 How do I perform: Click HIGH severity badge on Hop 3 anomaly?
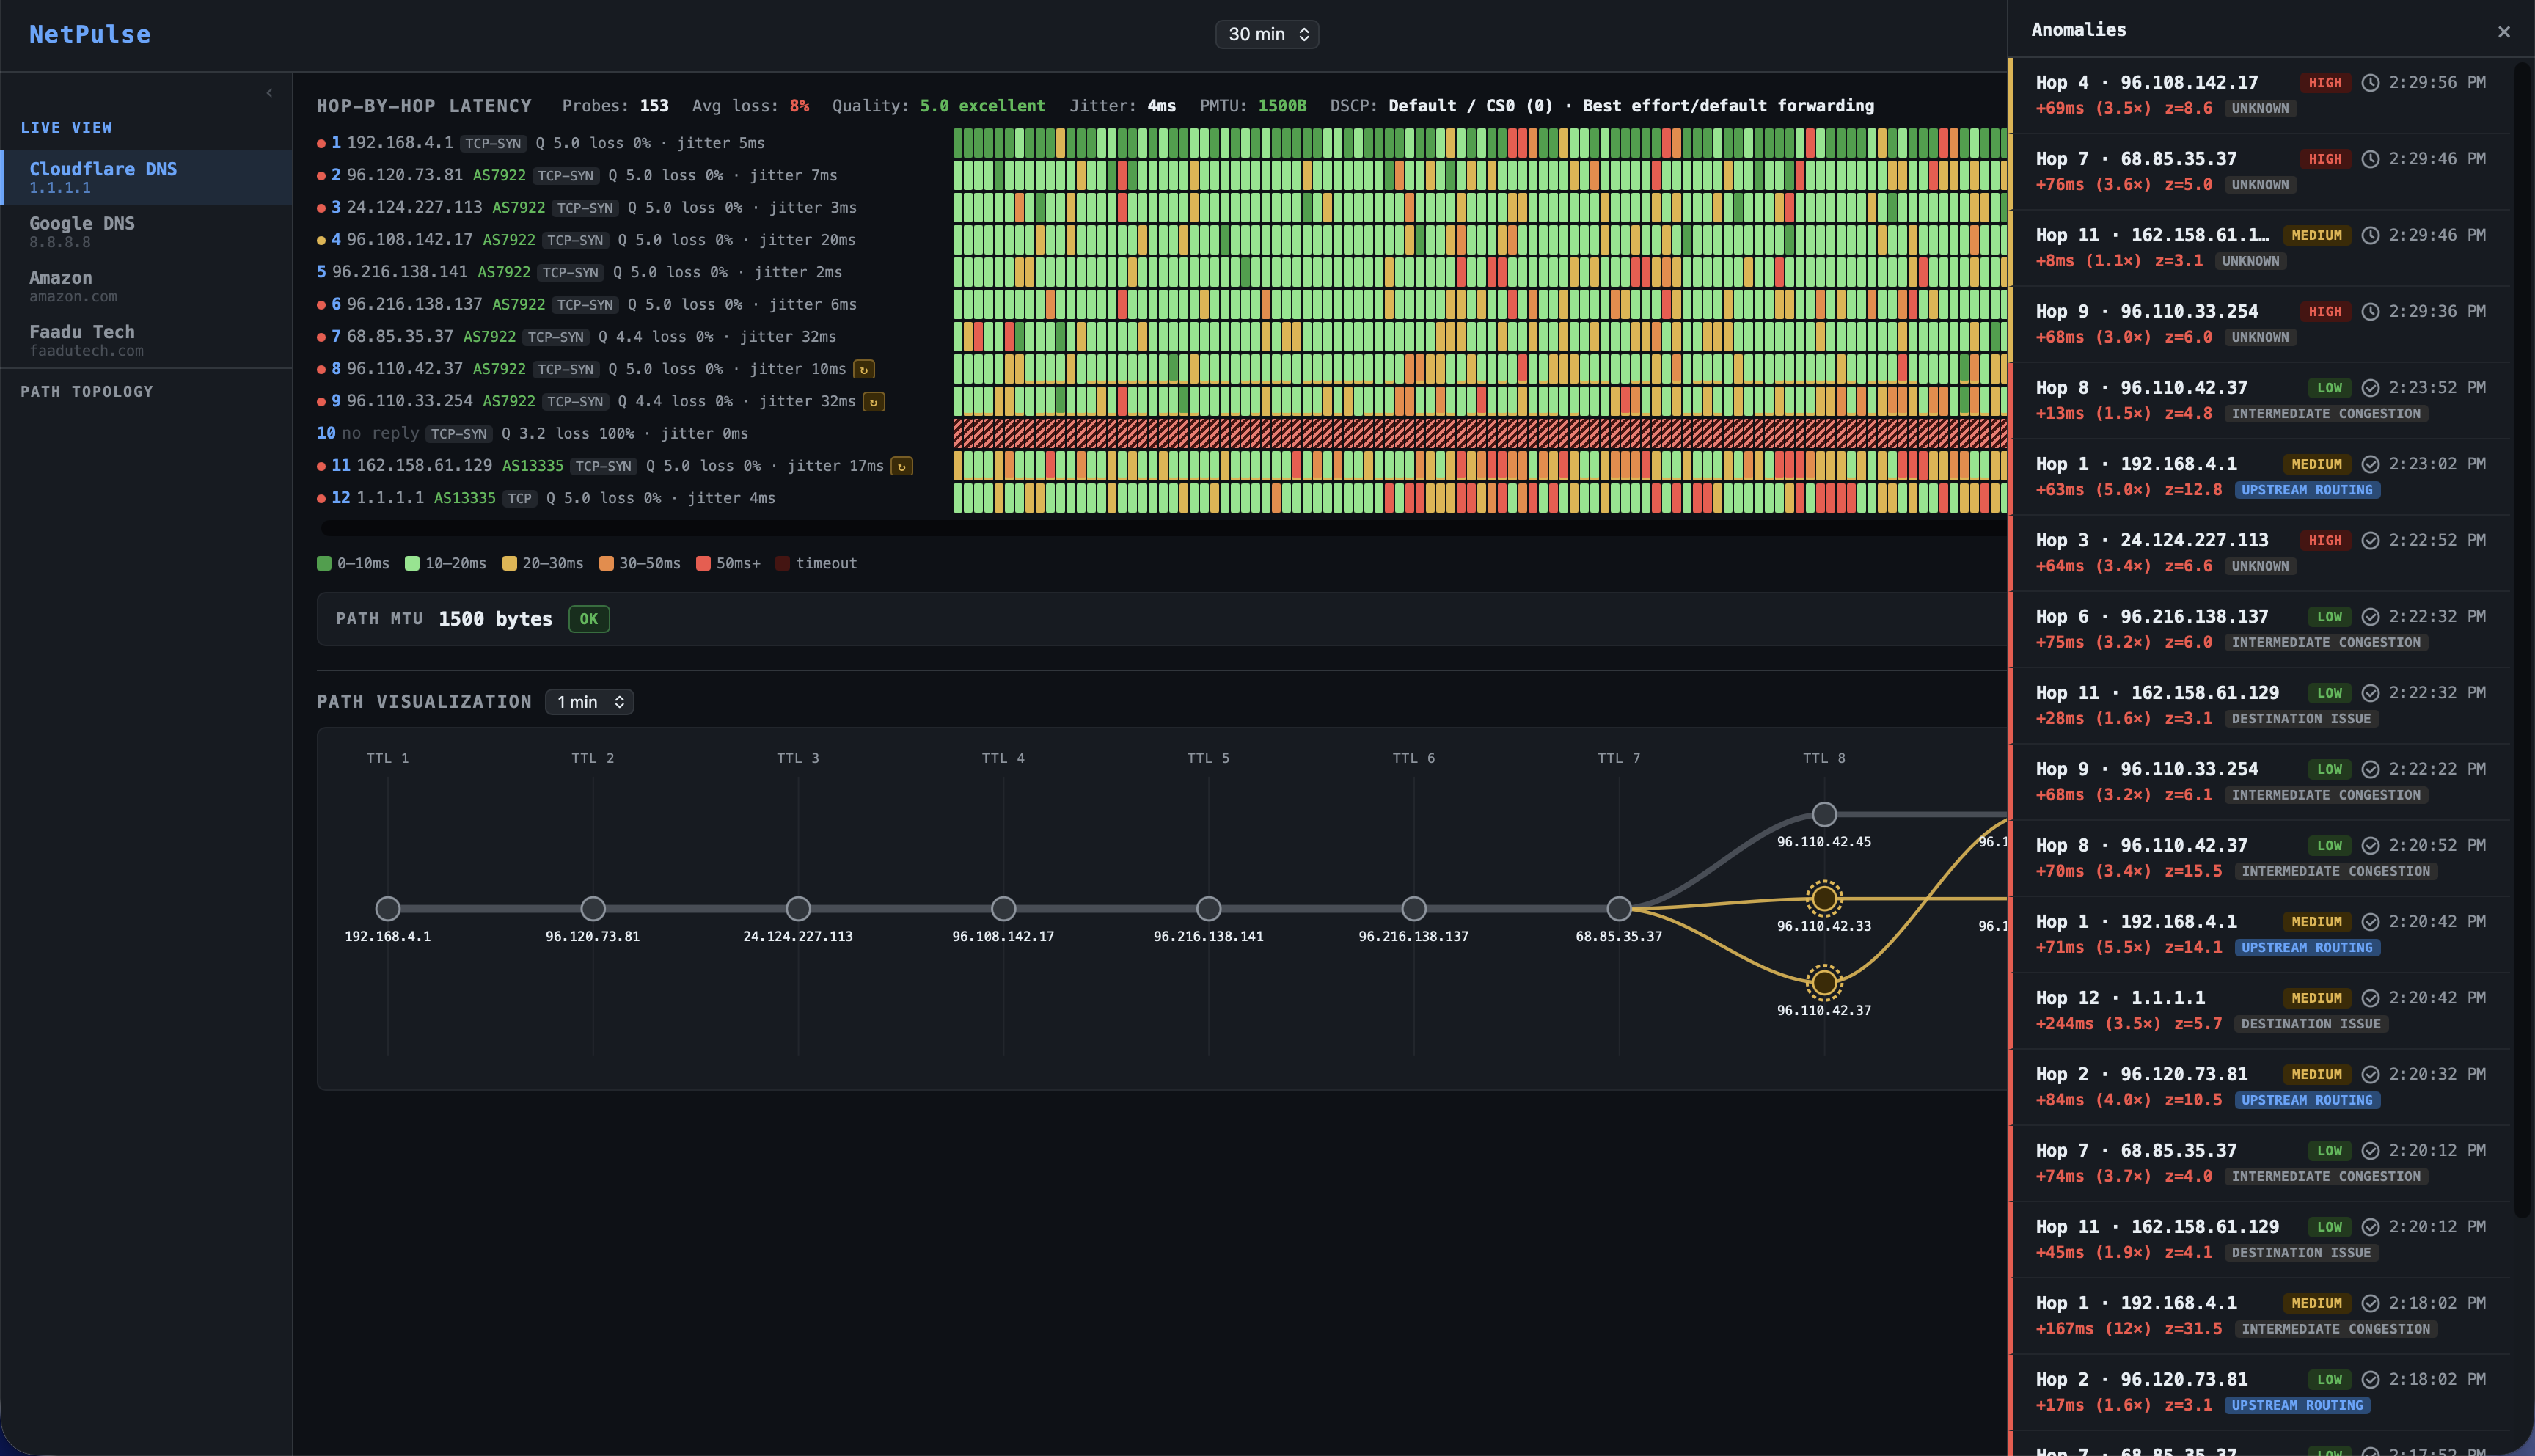(2325, 541)
